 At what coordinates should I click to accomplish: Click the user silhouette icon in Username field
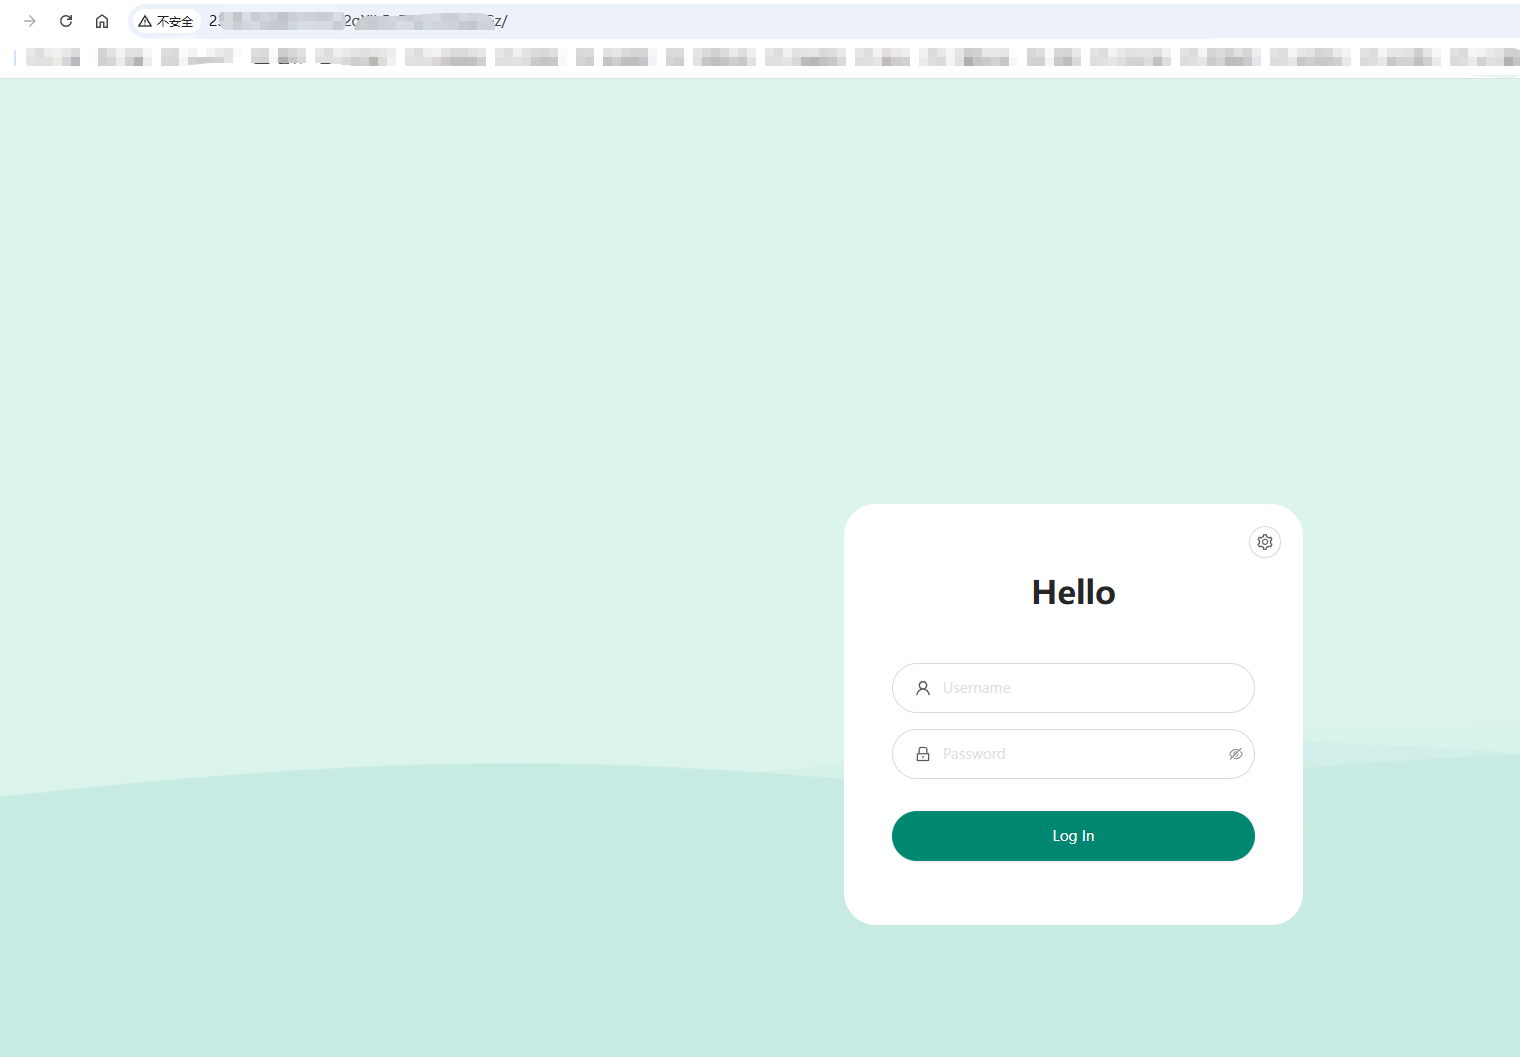click(x=922, y=688)
